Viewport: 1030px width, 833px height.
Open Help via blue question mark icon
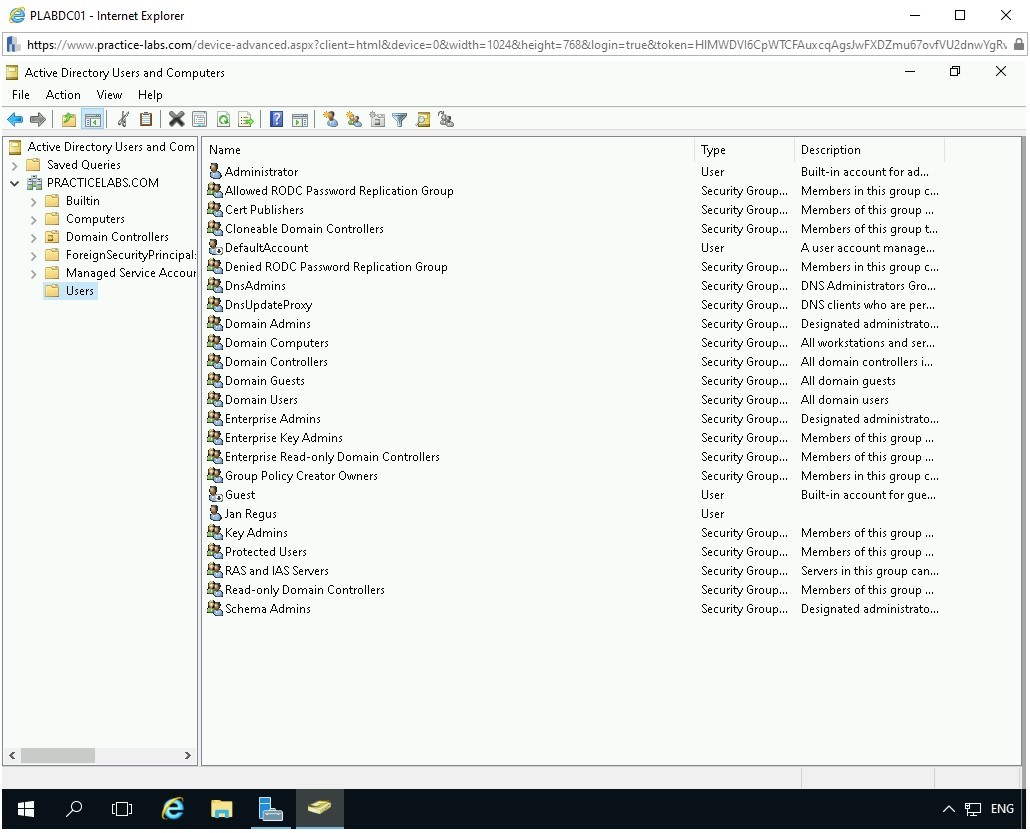tap(277, 120)
